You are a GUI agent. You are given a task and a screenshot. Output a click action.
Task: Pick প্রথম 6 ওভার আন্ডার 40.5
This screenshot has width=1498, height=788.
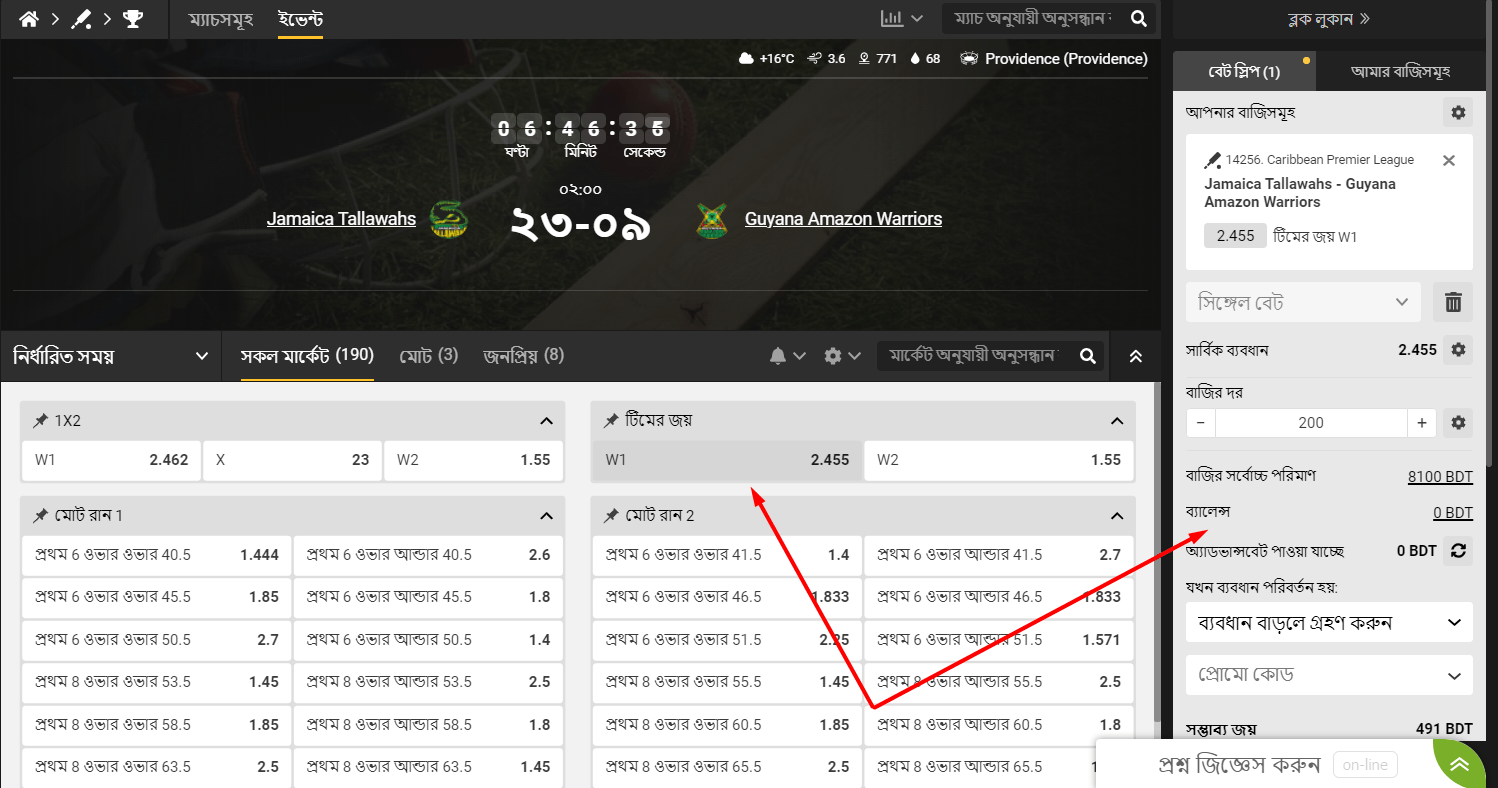click(428, 554)
